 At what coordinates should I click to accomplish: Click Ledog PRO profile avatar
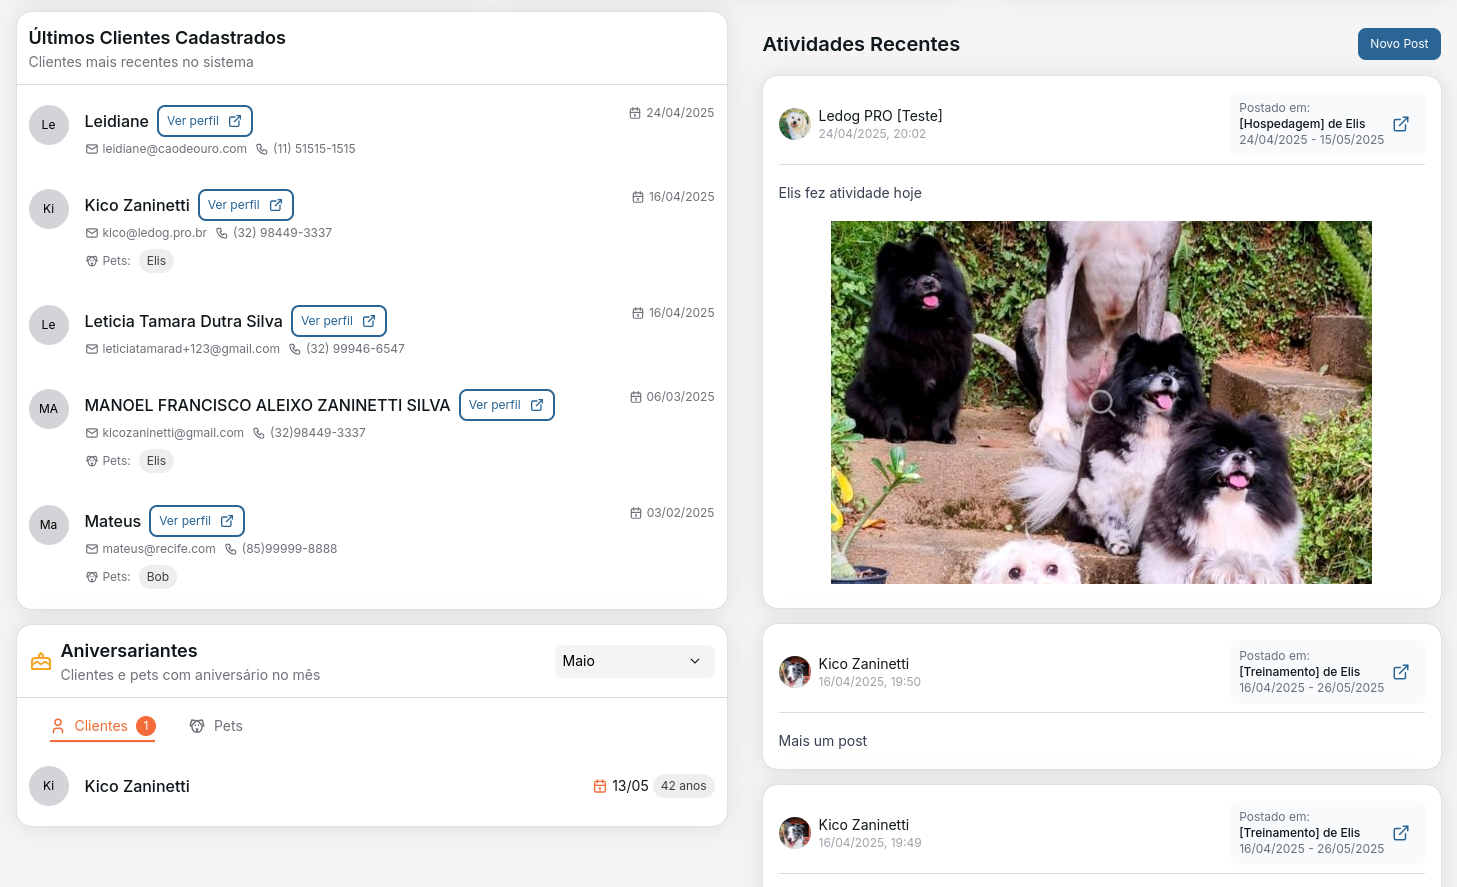tap(794, 124)
